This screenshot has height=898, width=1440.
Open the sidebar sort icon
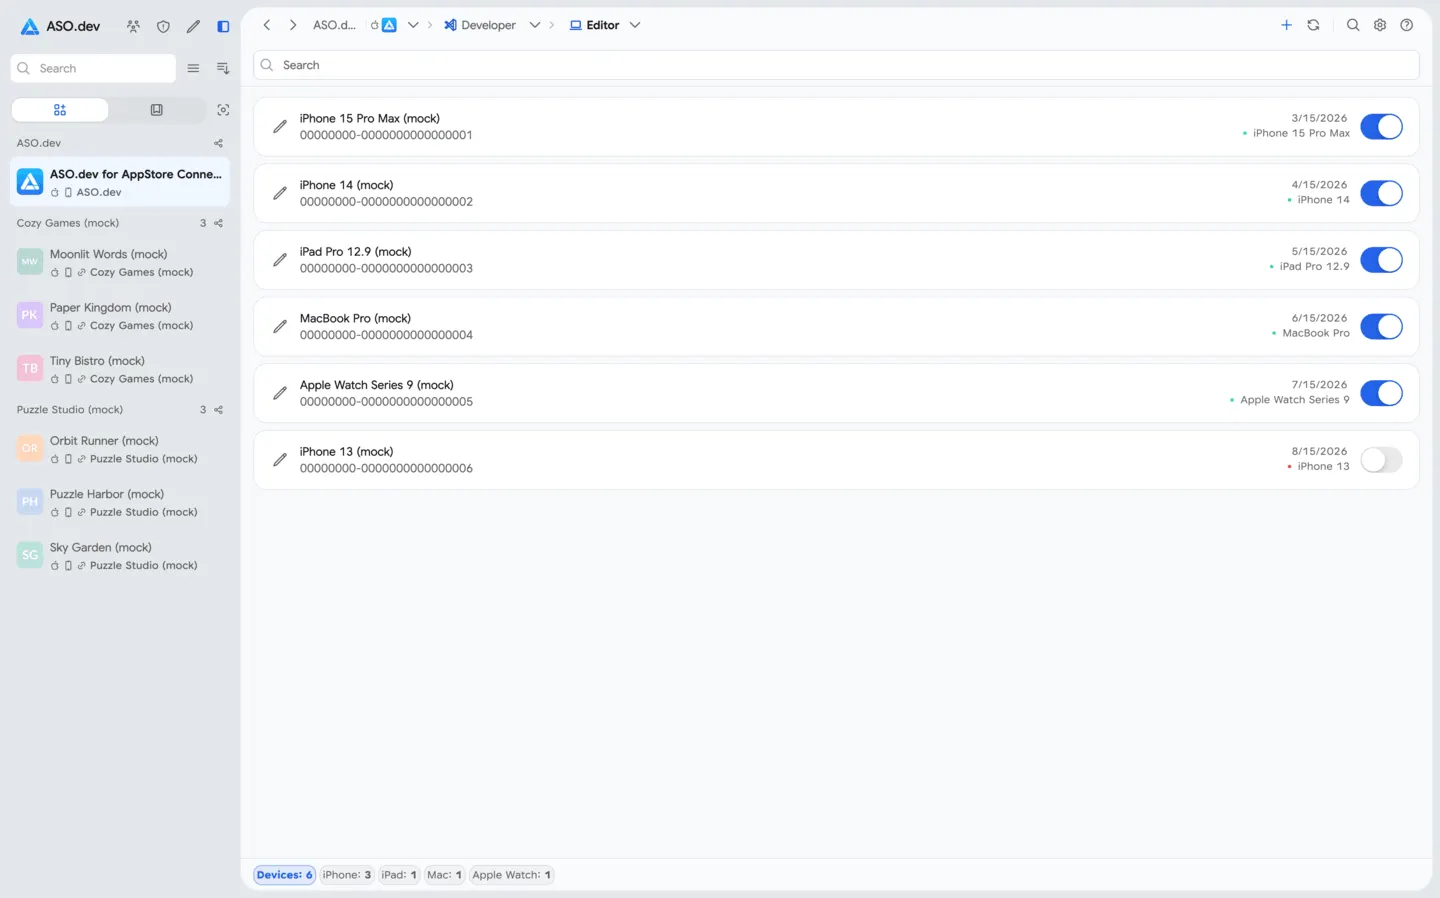point(222,68)
